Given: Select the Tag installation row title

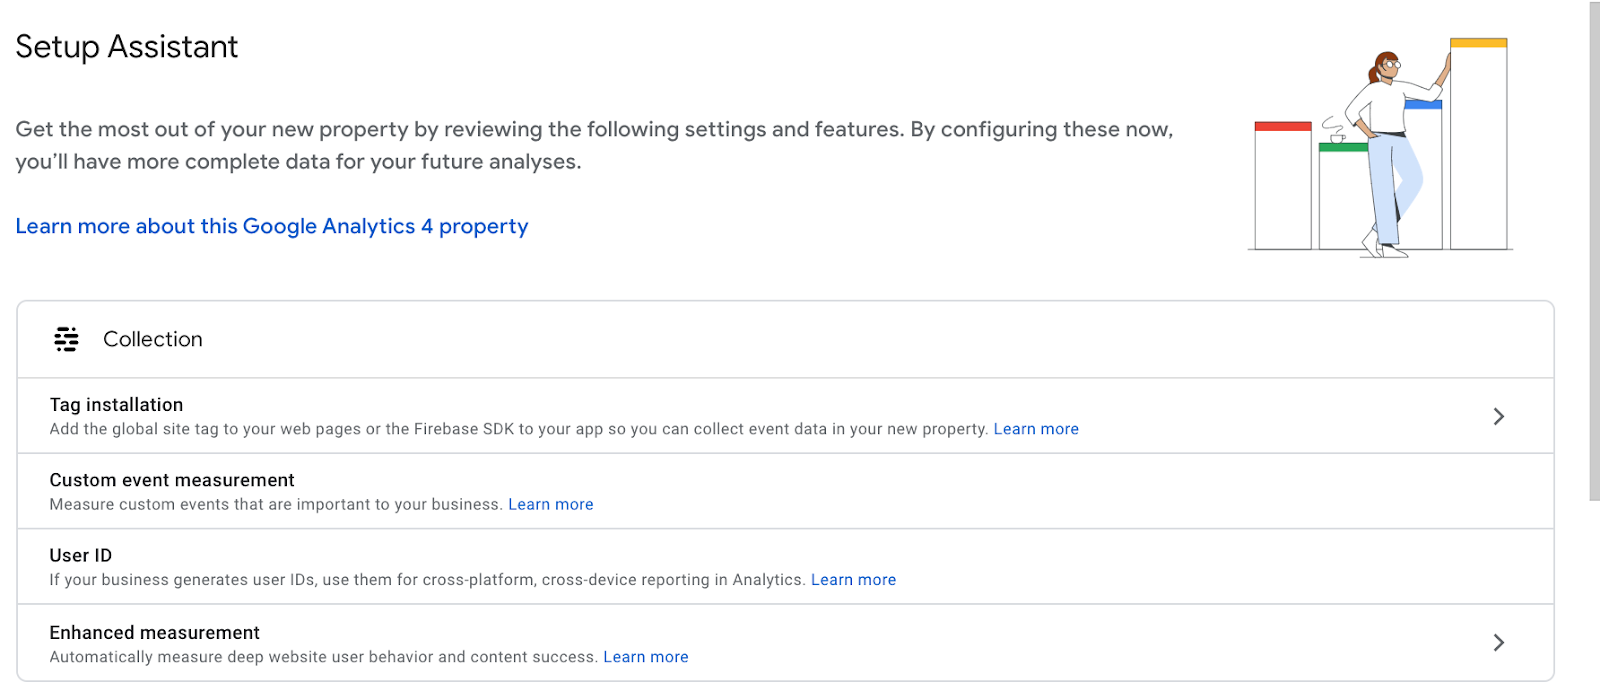Looking at the screenshot, I should point(116,405).
